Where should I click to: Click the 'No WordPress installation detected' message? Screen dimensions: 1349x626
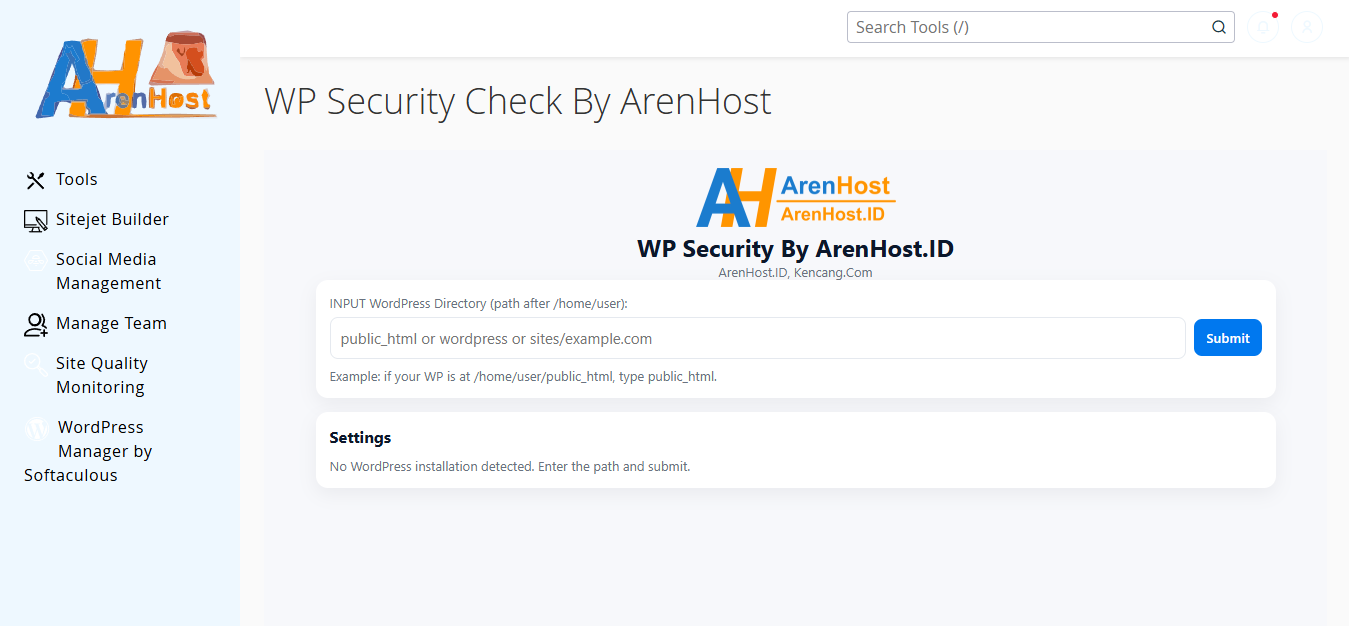pos(510,466)
